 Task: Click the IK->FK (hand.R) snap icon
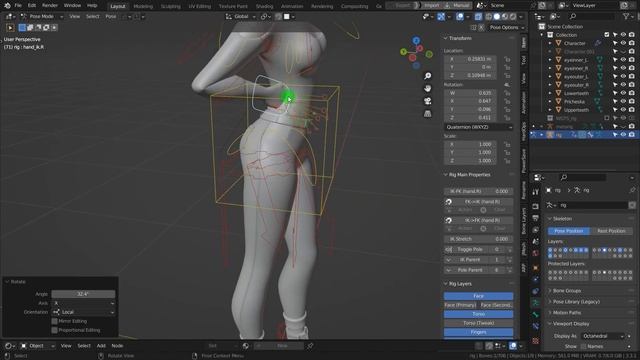pos(449,220)
